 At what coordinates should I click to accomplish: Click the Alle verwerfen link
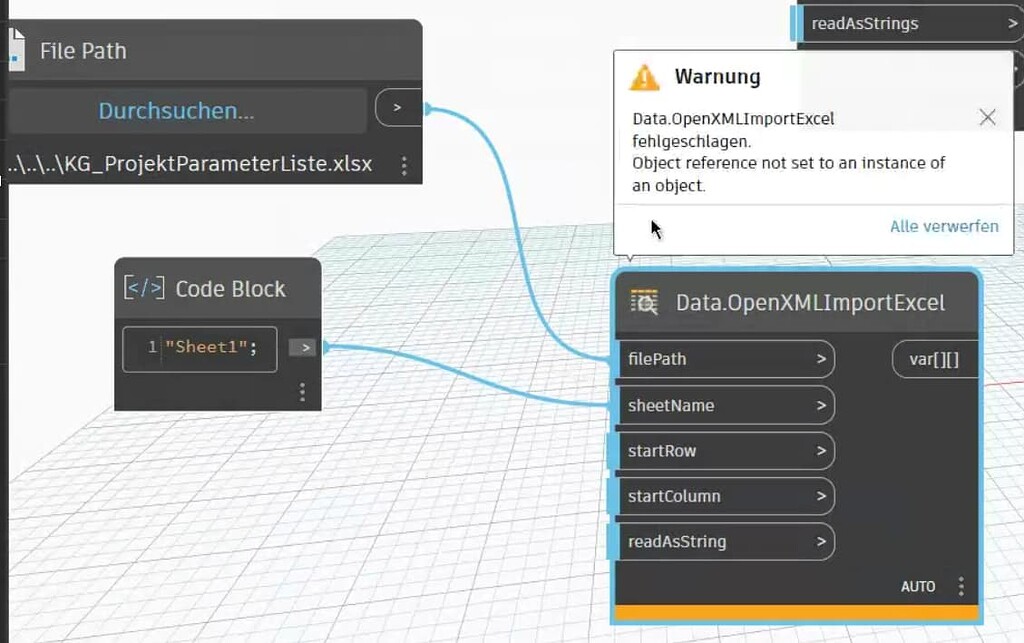click(944, 227)
